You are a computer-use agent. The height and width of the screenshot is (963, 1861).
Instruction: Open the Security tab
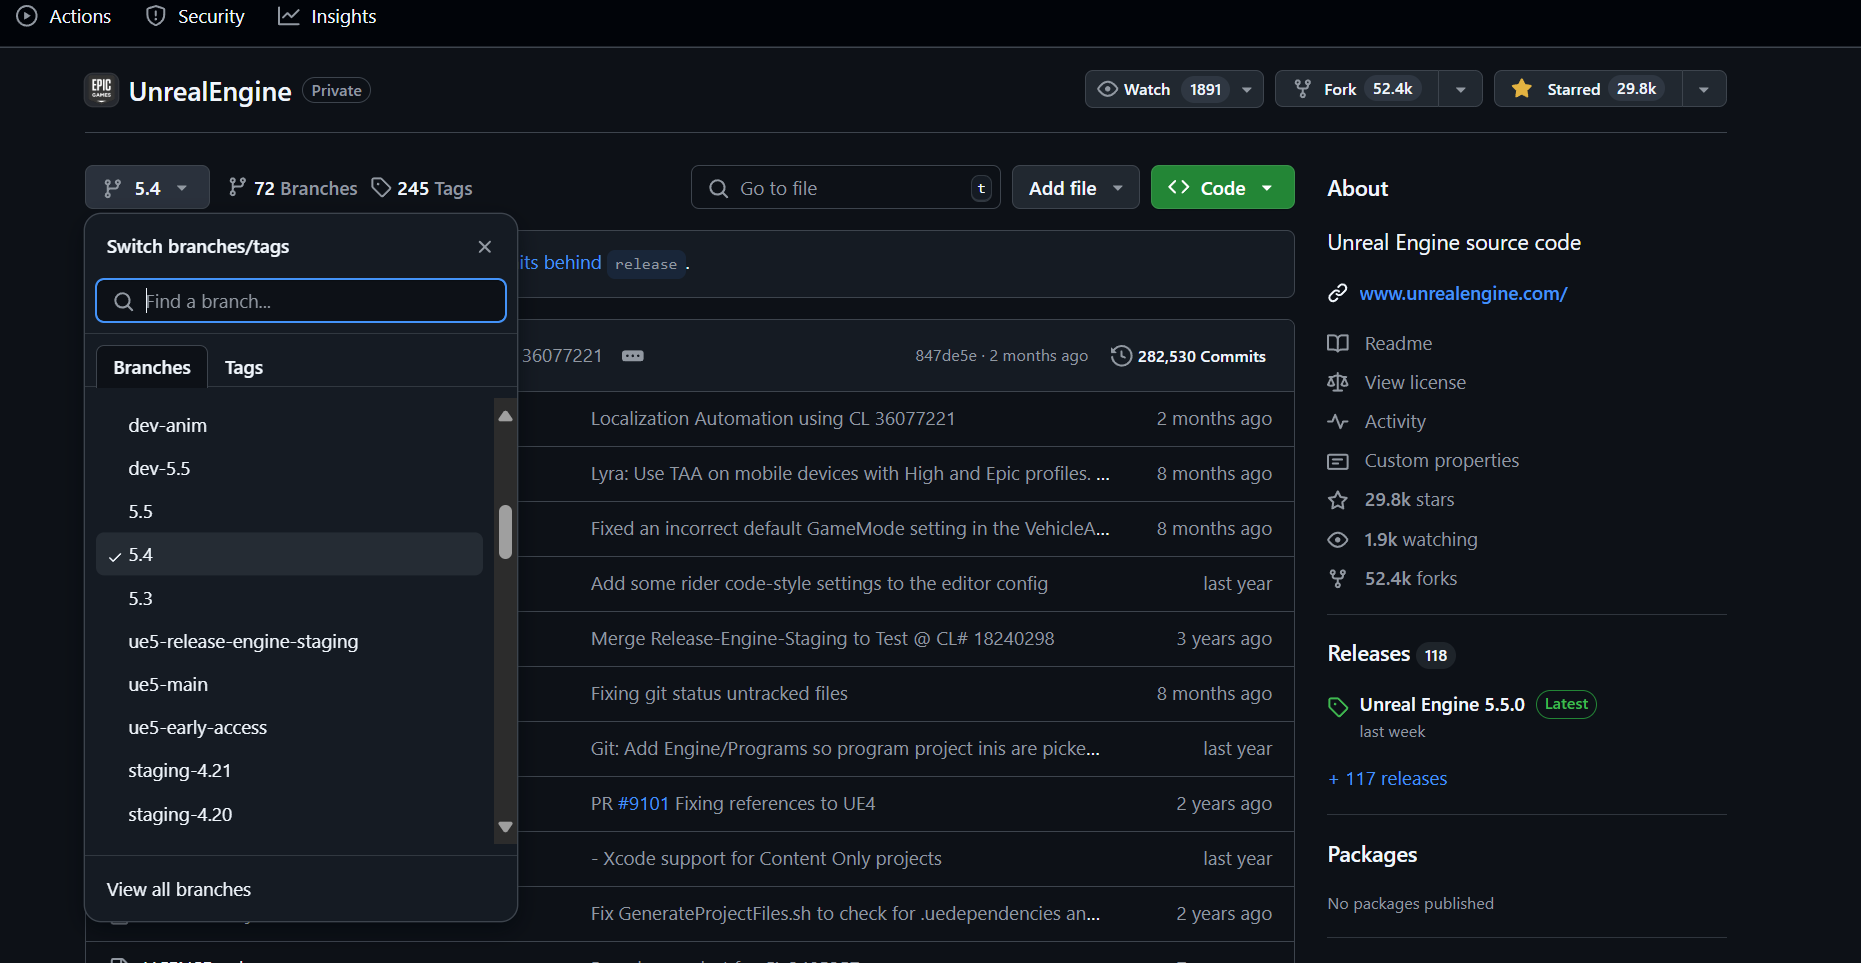click(x=195, y=16)
